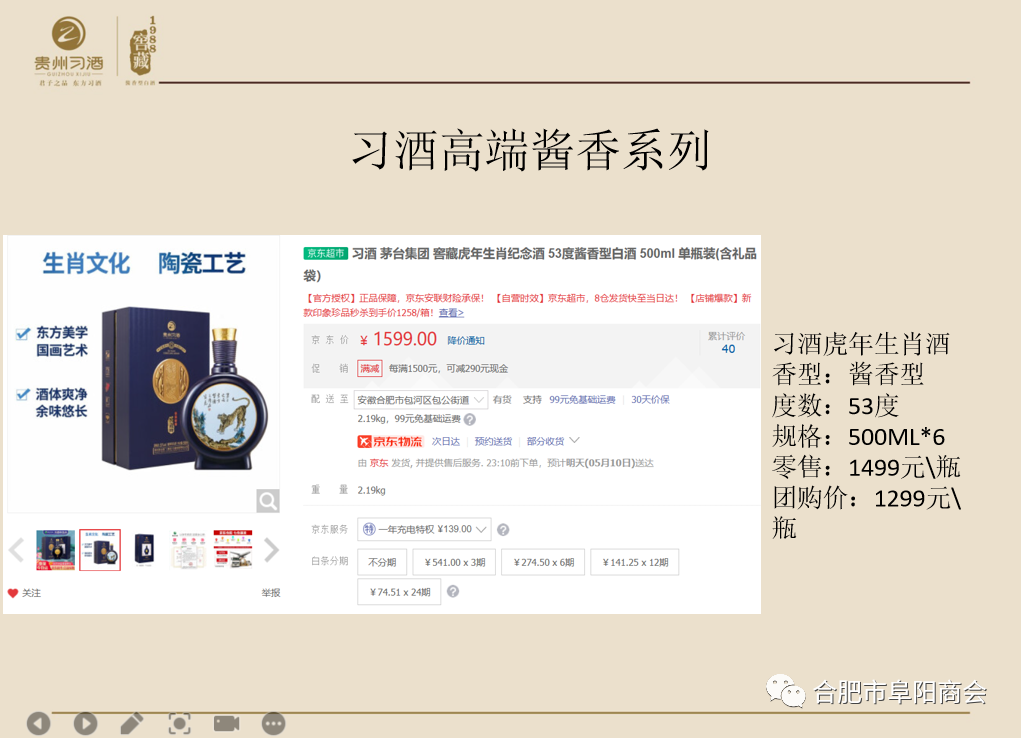Click the shipping fee help question icon
This screenshot has height=738, width=1021.
coord(469,419)
